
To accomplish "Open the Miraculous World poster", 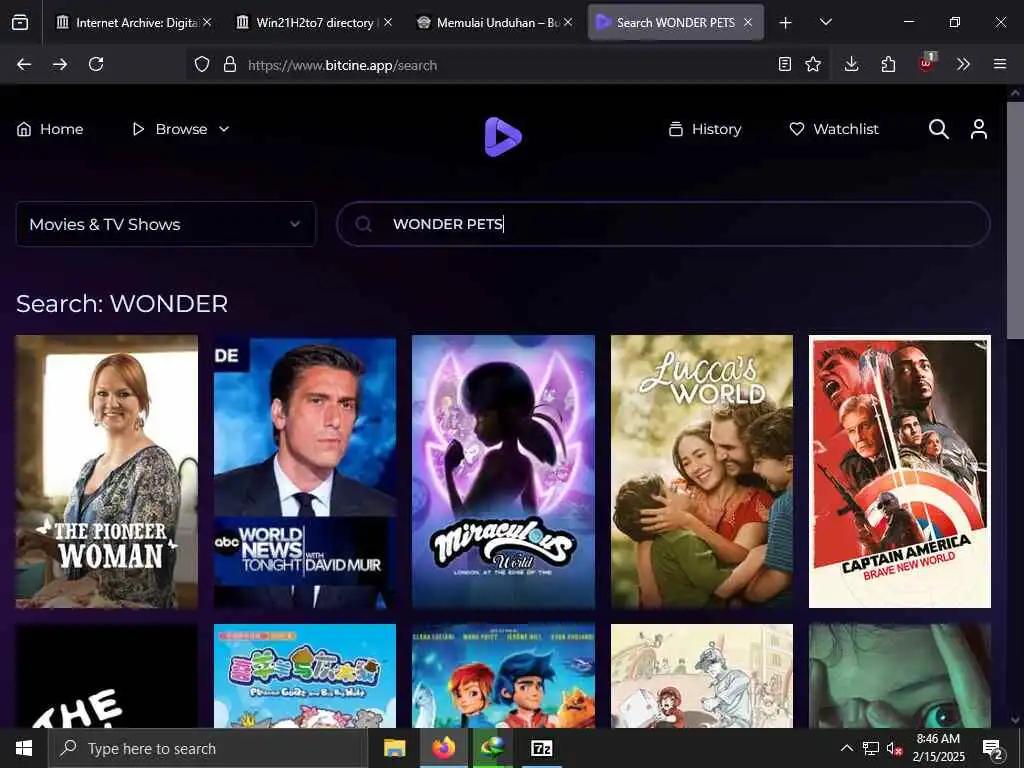I will pyautogui.click(x=504, y=472).
